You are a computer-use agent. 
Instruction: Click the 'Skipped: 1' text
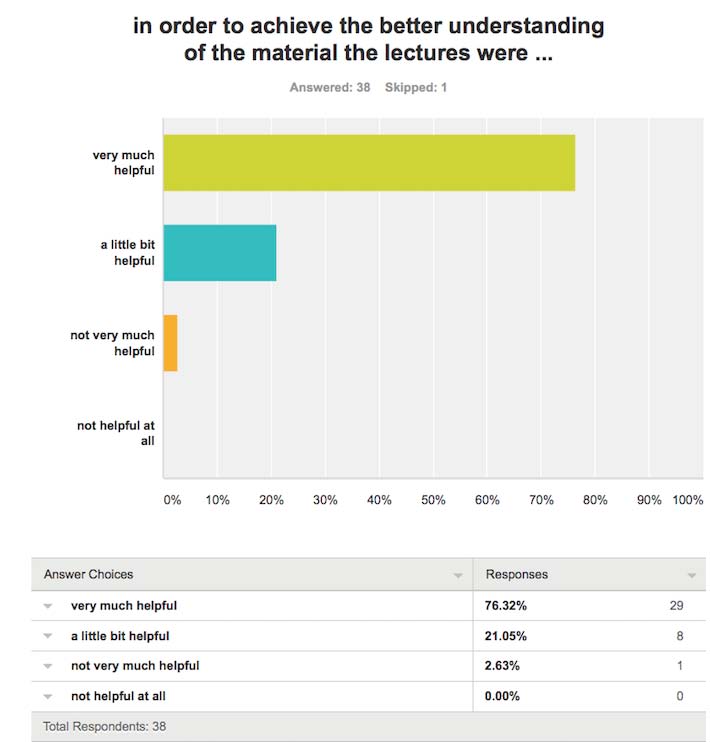(x=416, y=88)
